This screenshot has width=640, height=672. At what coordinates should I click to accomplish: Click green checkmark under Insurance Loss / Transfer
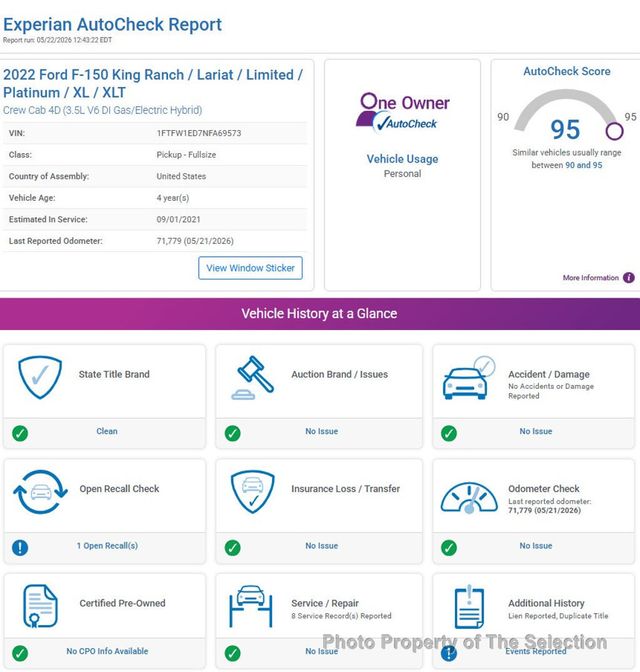(232, 548)
